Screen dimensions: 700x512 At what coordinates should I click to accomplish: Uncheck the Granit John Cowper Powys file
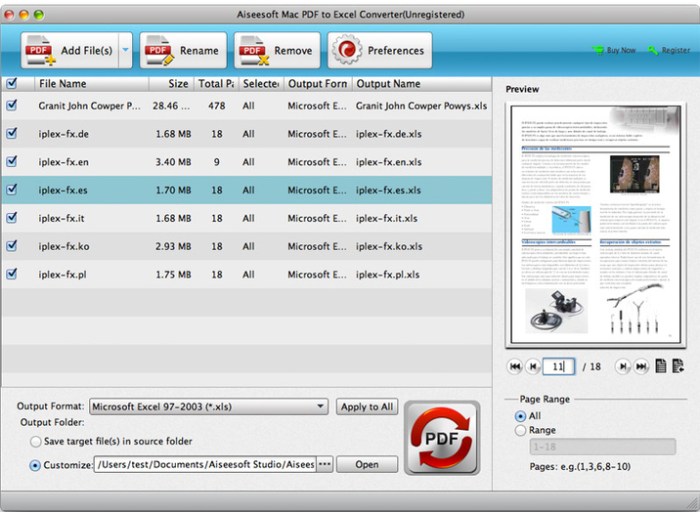click(12, 105)
